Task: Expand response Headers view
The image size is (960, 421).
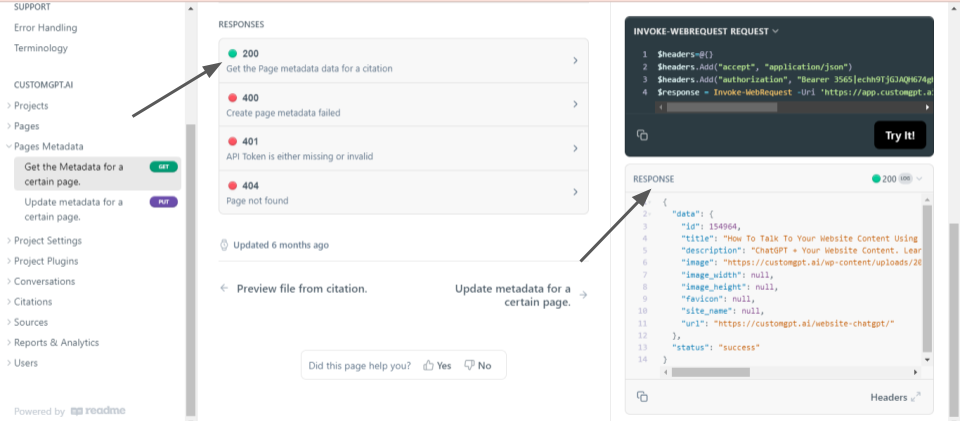Action: coord(915,397)
